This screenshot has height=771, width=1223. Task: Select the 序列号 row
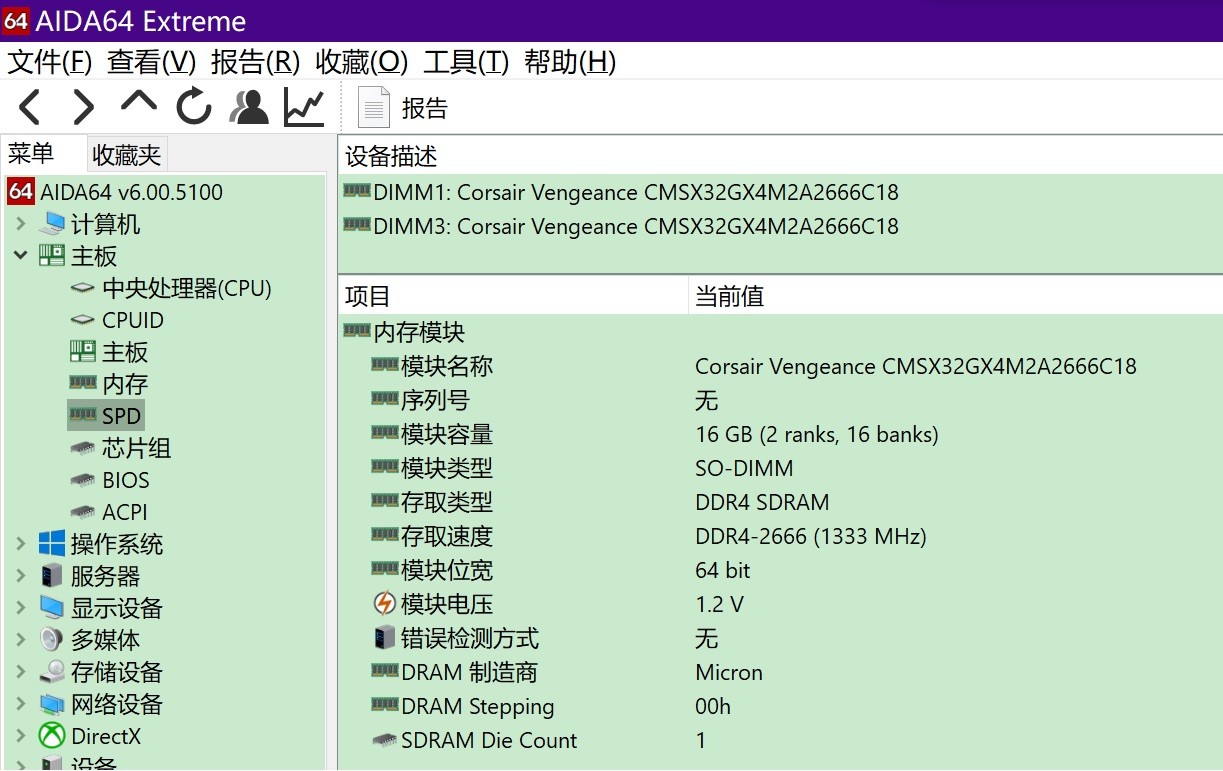click(x=780, y=400)
